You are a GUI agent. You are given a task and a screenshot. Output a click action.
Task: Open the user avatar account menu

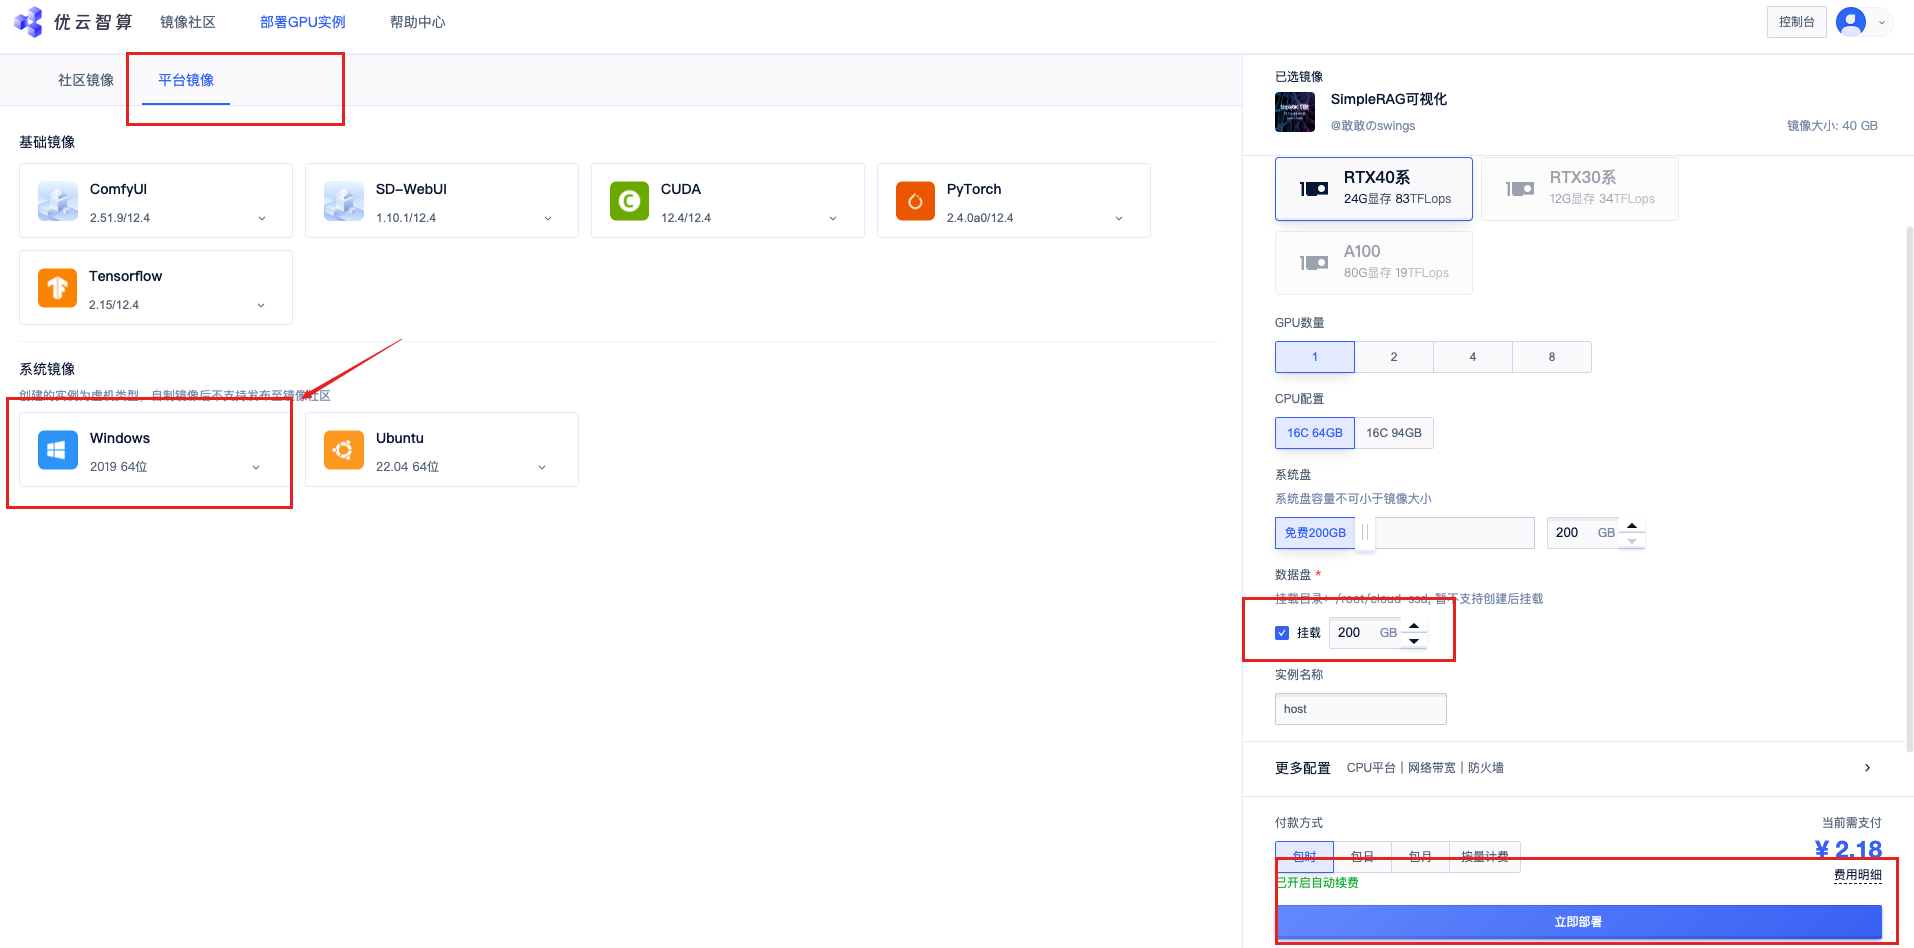[1851, 22]
